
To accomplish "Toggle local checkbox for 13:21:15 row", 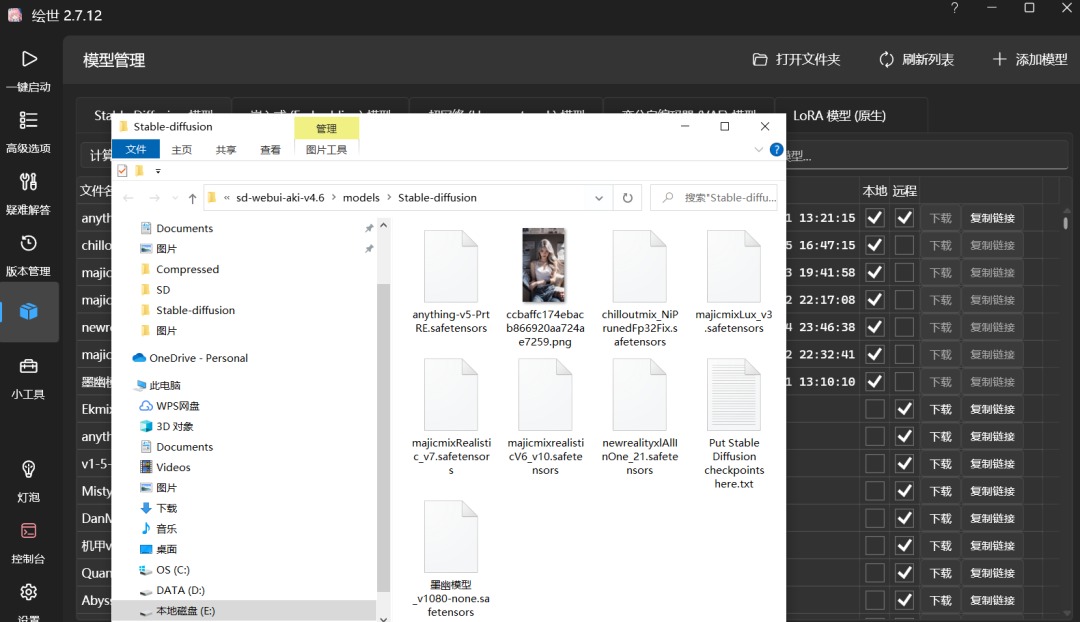I will tap(875, 218).
